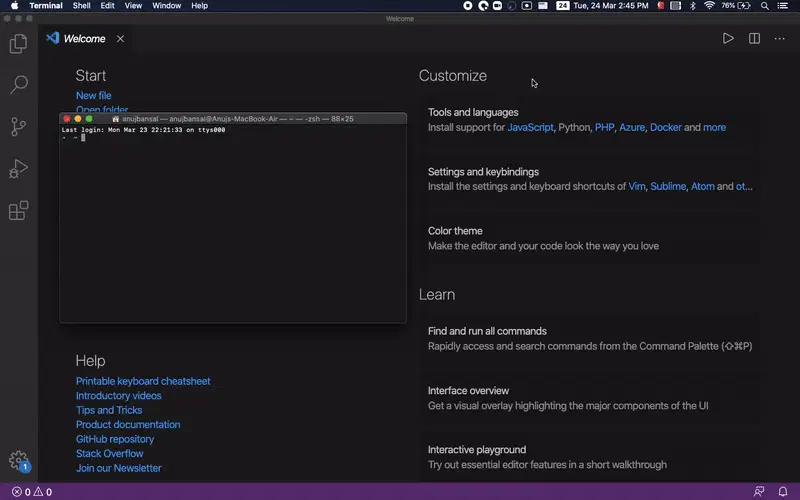Open the More Actions ellipsis menu
800x500 pixels.
click(780, 38)
